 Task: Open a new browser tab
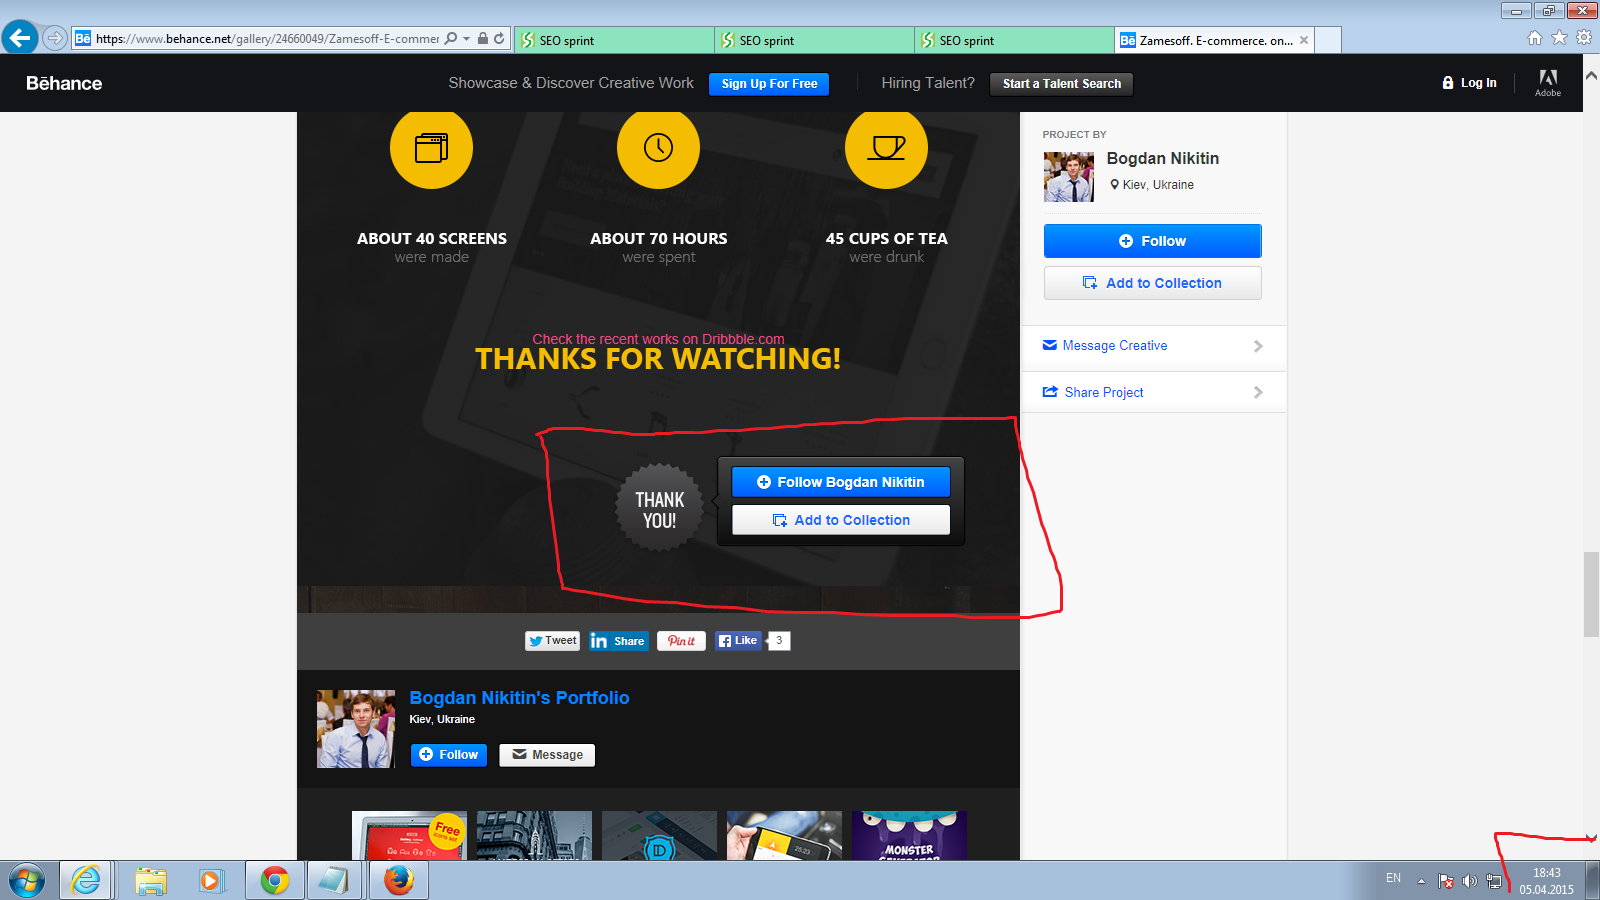click(x=1328, y=40)
